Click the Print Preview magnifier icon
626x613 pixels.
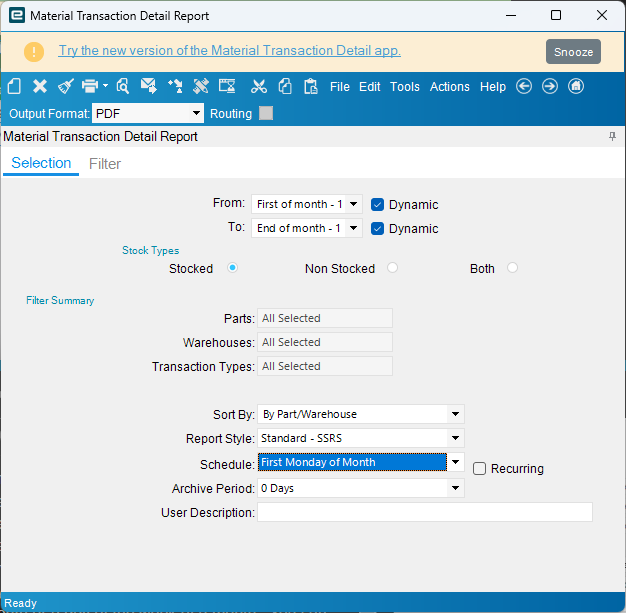(x=123, y=86)
